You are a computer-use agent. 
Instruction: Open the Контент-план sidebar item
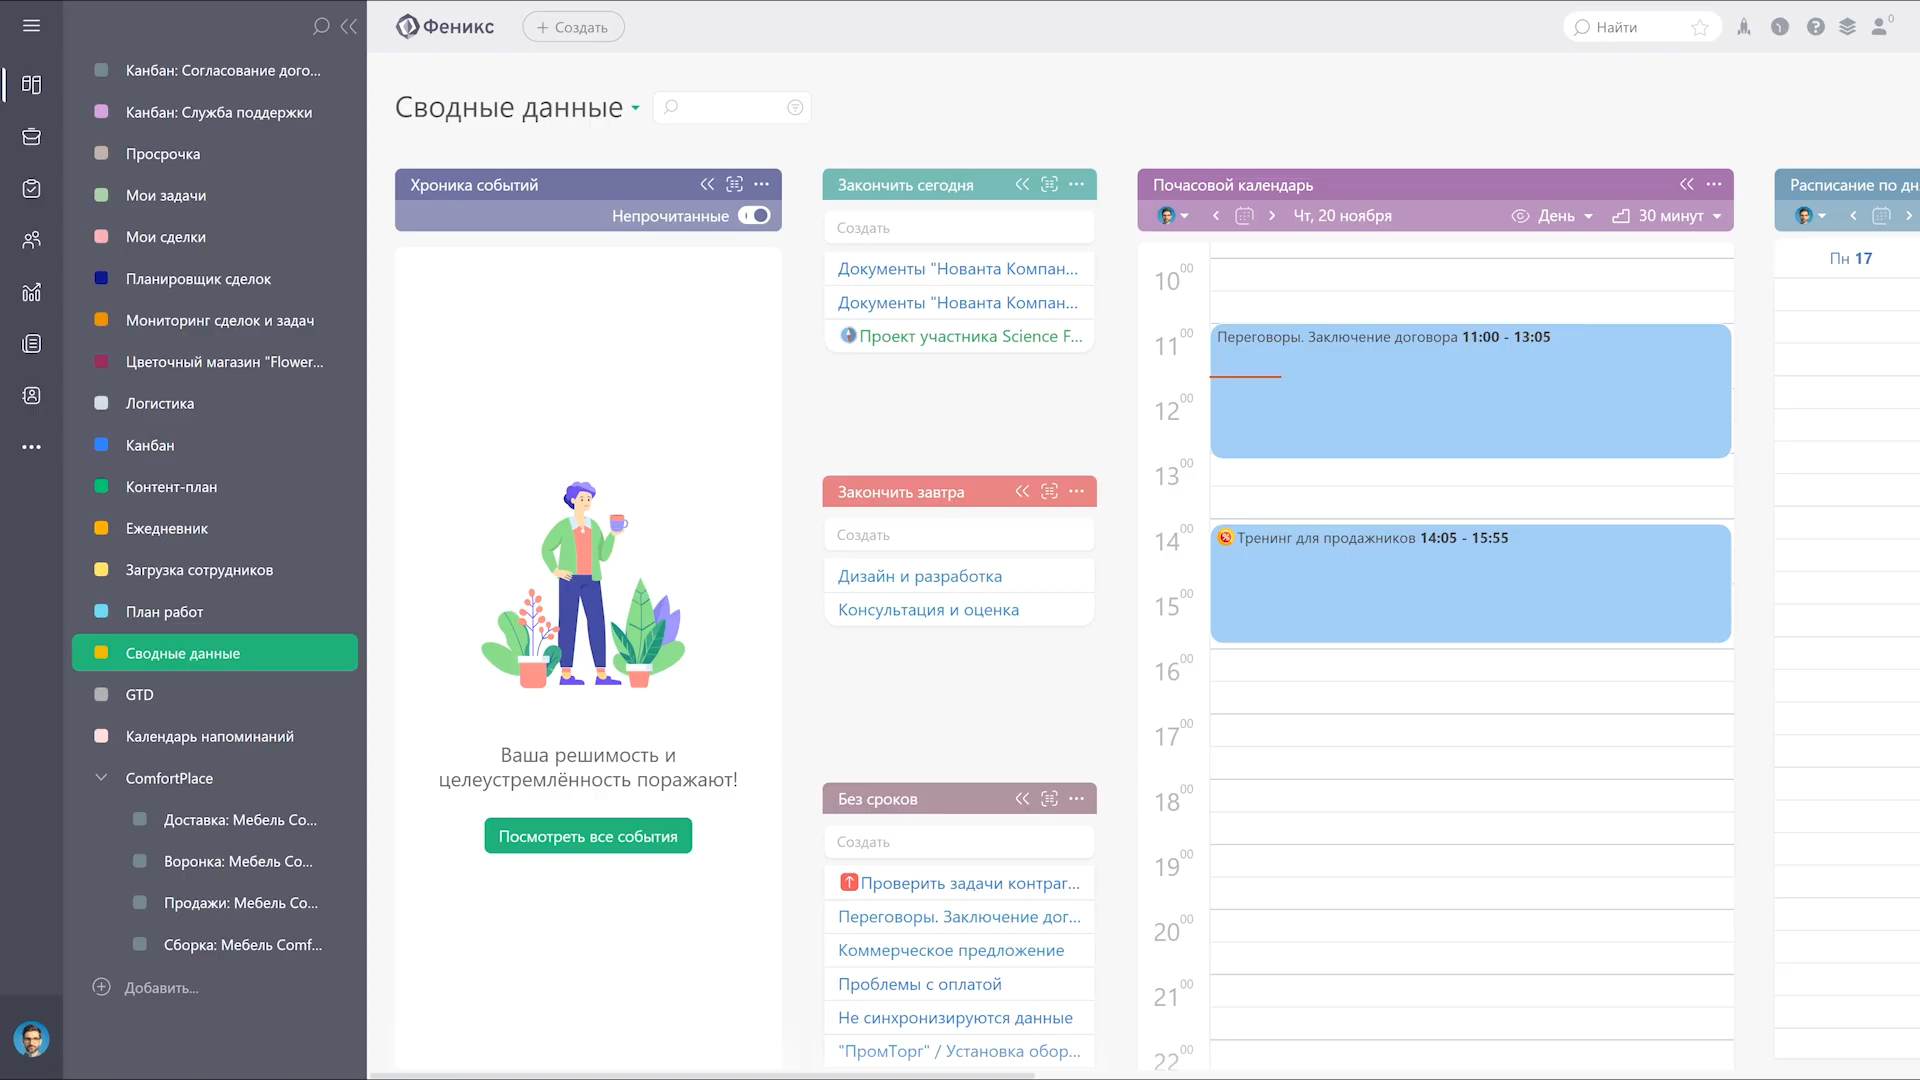(x=171, y=487)
